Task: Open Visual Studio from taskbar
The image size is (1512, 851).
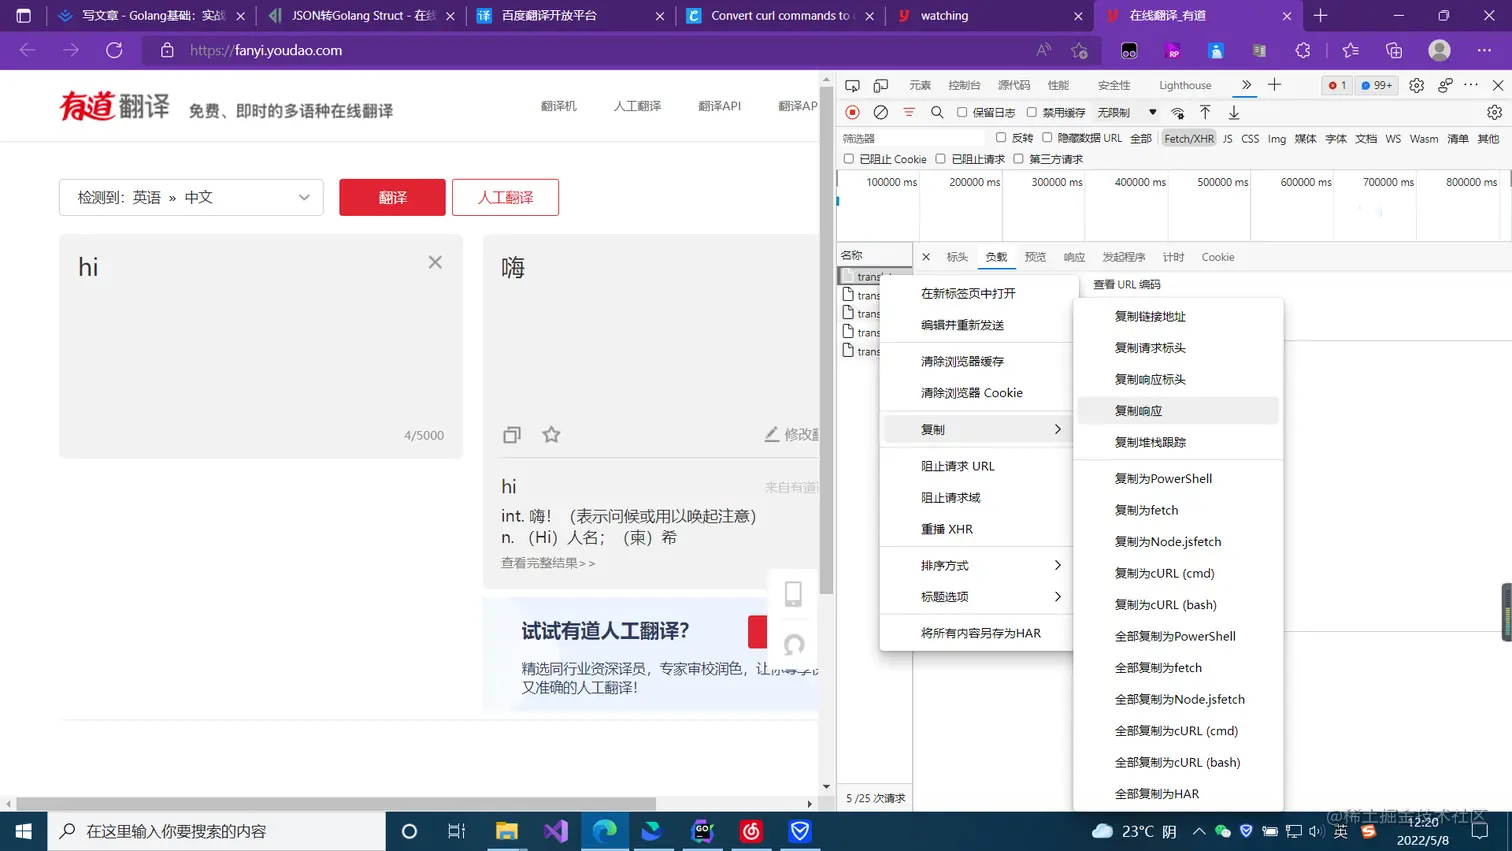Action: [x=556, y=831]
